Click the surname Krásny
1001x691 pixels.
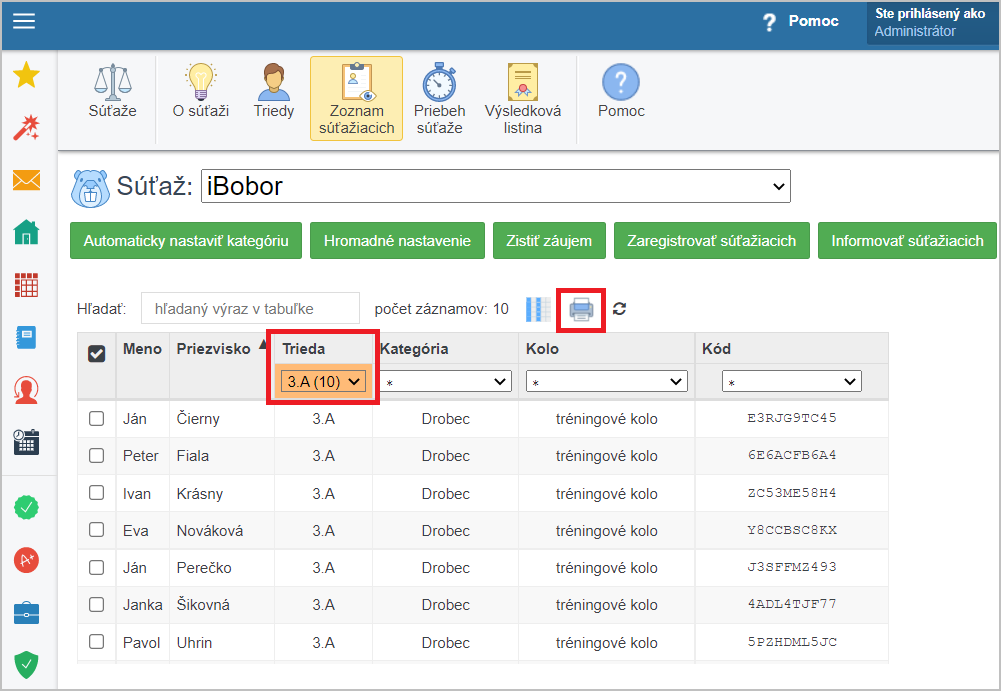pyautogui.click(x=200, y=494)
